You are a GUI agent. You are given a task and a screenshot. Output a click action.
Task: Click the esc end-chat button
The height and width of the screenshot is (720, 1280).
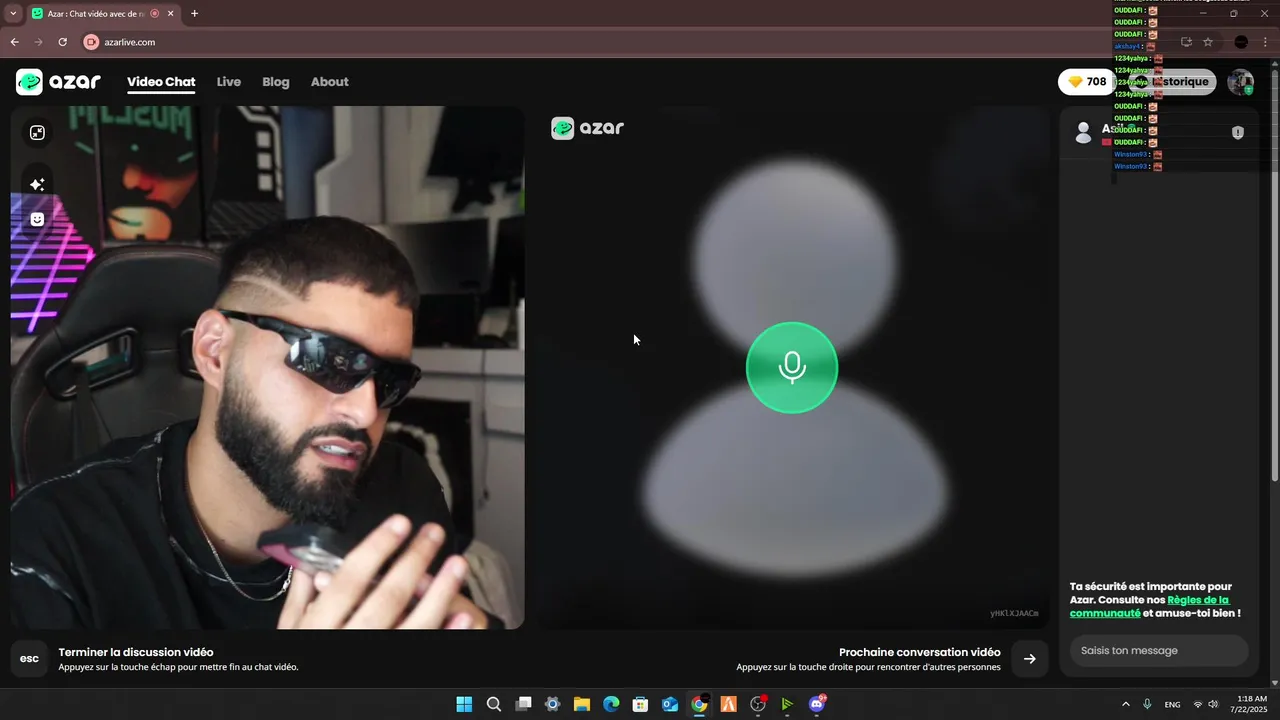point(29,658)
